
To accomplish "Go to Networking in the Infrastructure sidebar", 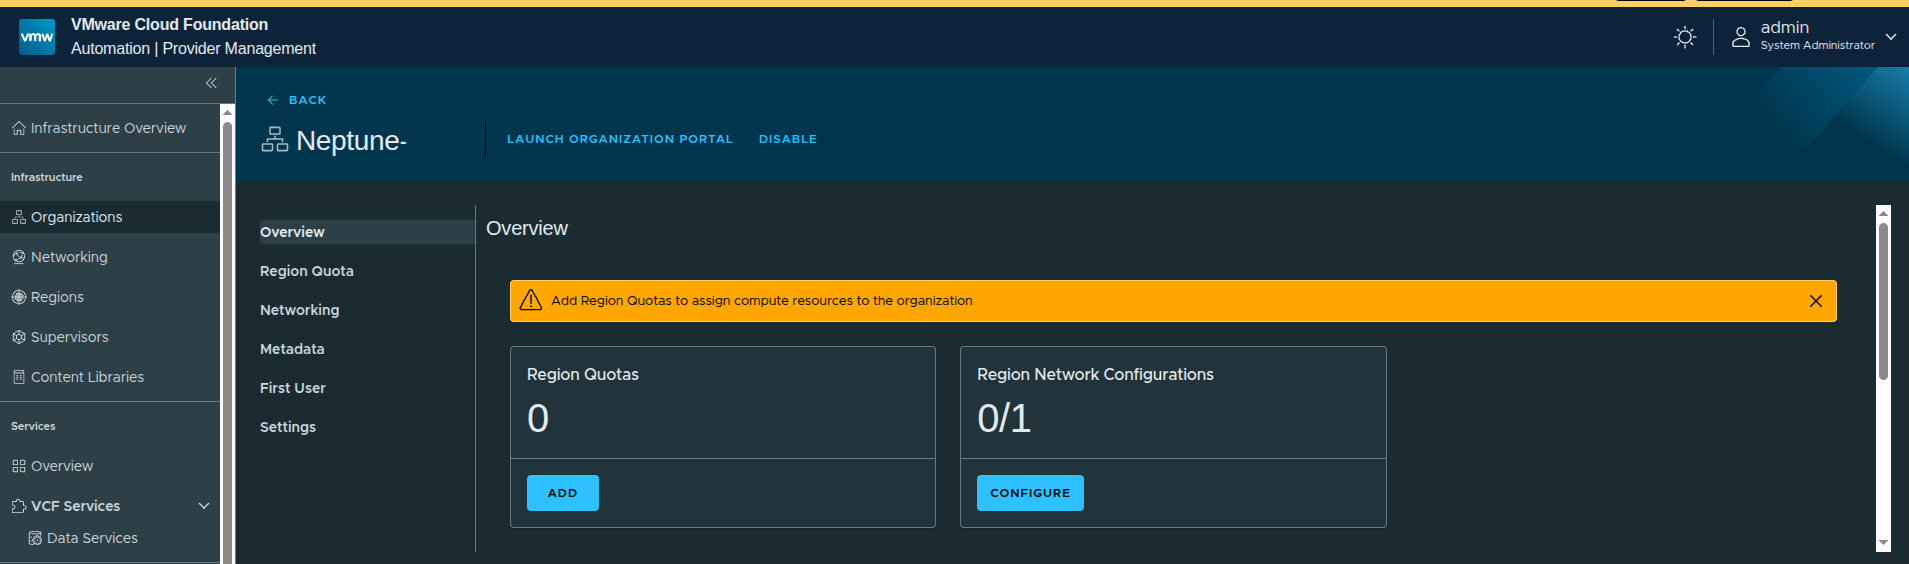I will 69,257.
